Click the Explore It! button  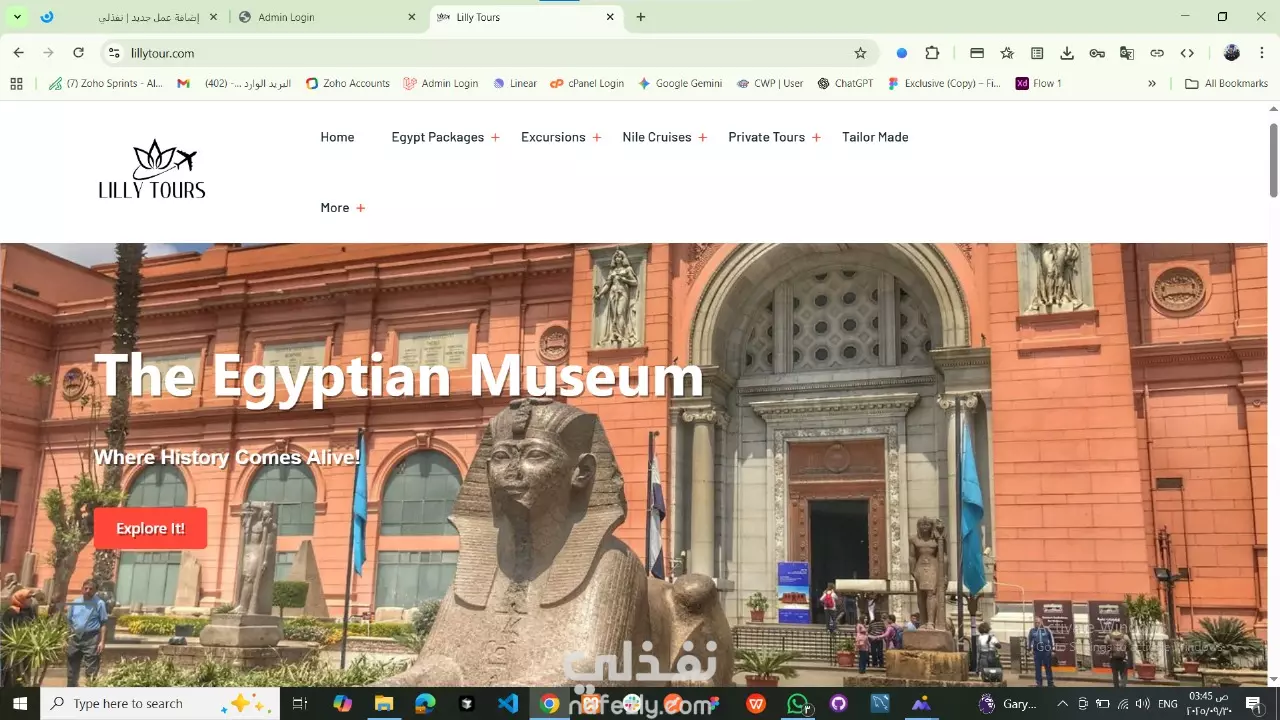tap(150, 528)
